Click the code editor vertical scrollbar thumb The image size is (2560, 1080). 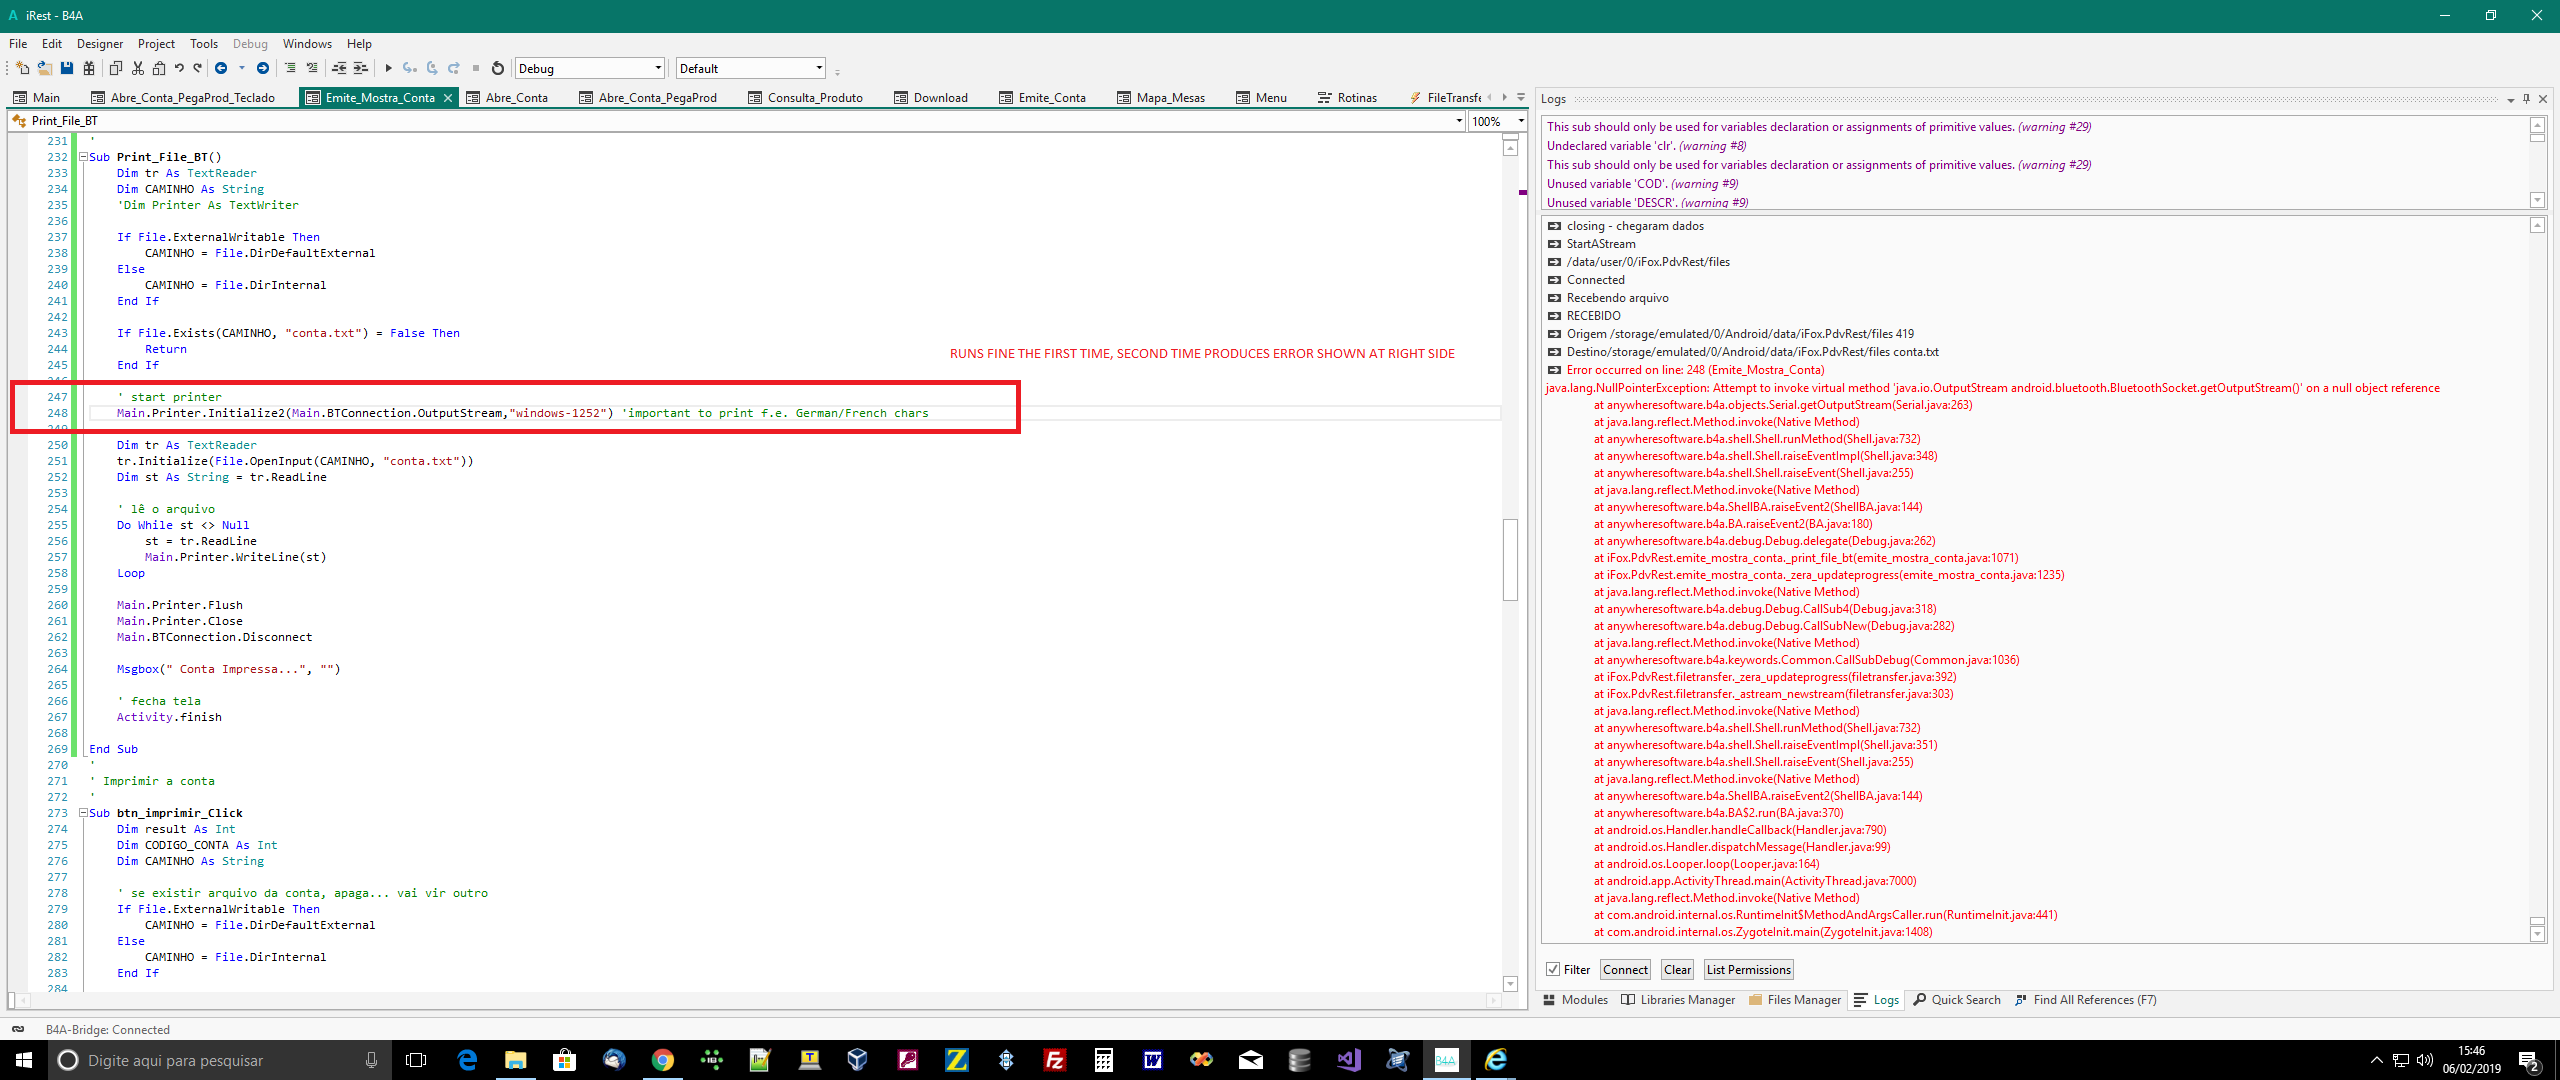pos(1510,558)
